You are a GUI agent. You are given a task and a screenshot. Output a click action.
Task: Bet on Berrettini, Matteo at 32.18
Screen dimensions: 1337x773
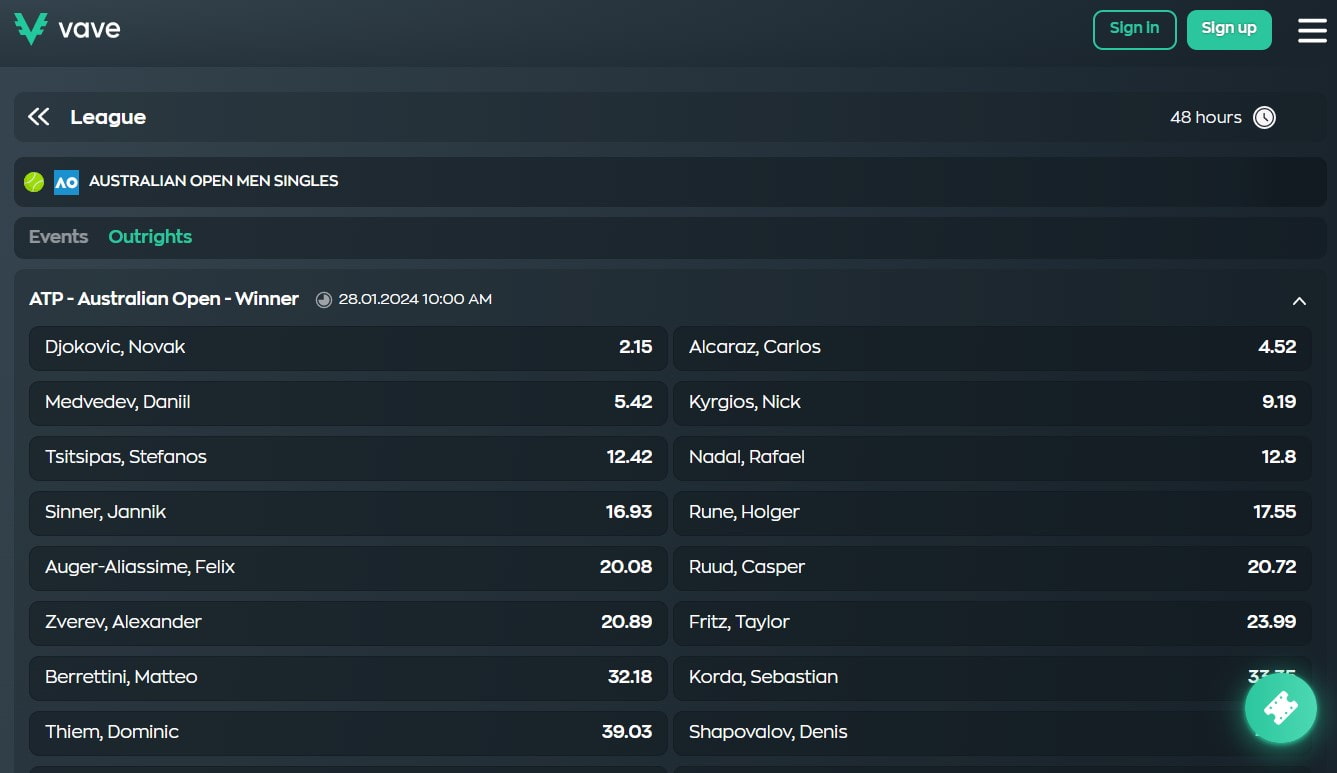(348, 677)
